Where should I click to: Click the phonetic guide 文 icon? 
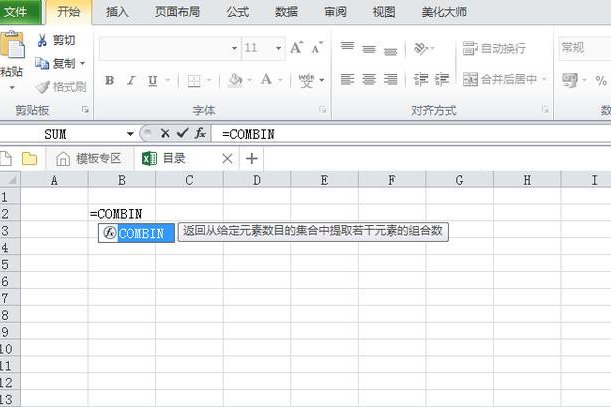tap(306, 80)
